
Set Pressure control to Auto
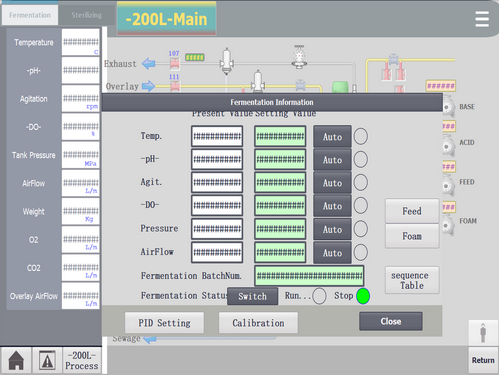tap(332, 229)
